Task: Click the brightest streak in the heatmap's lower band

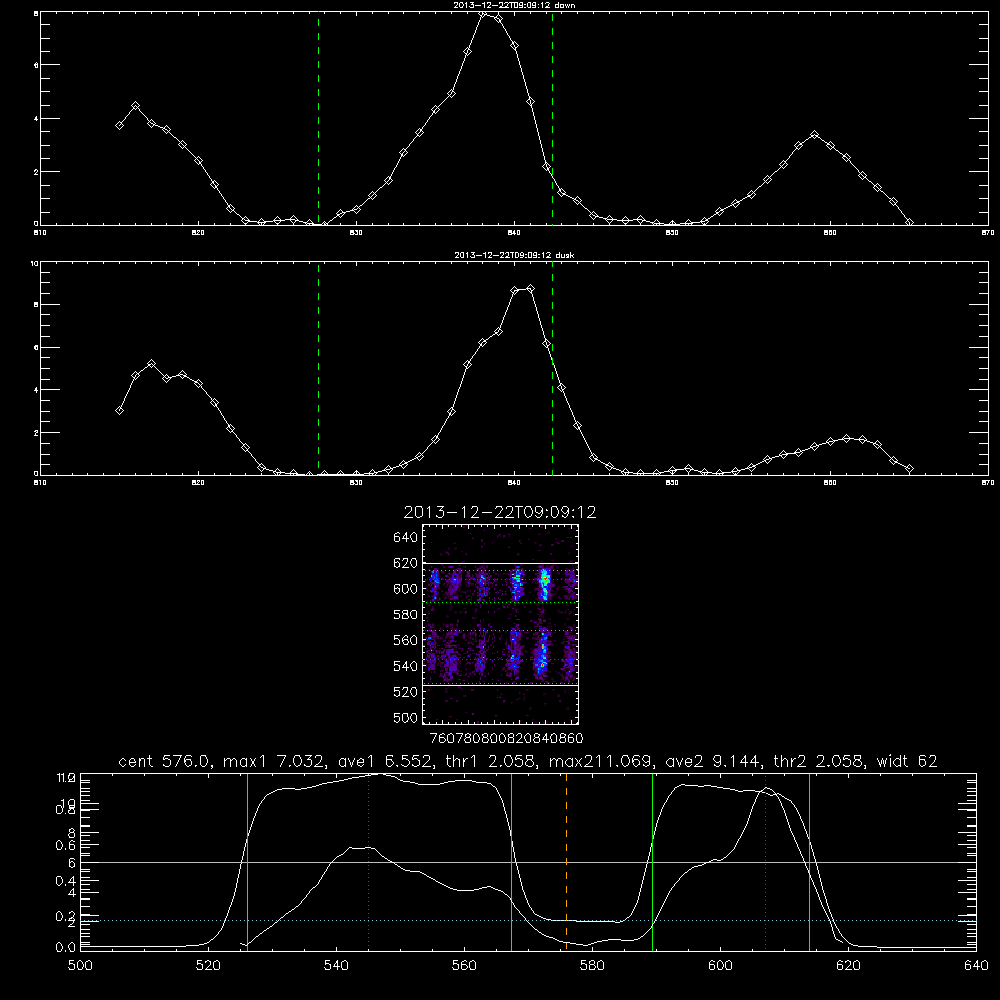Action: [543, 654]
